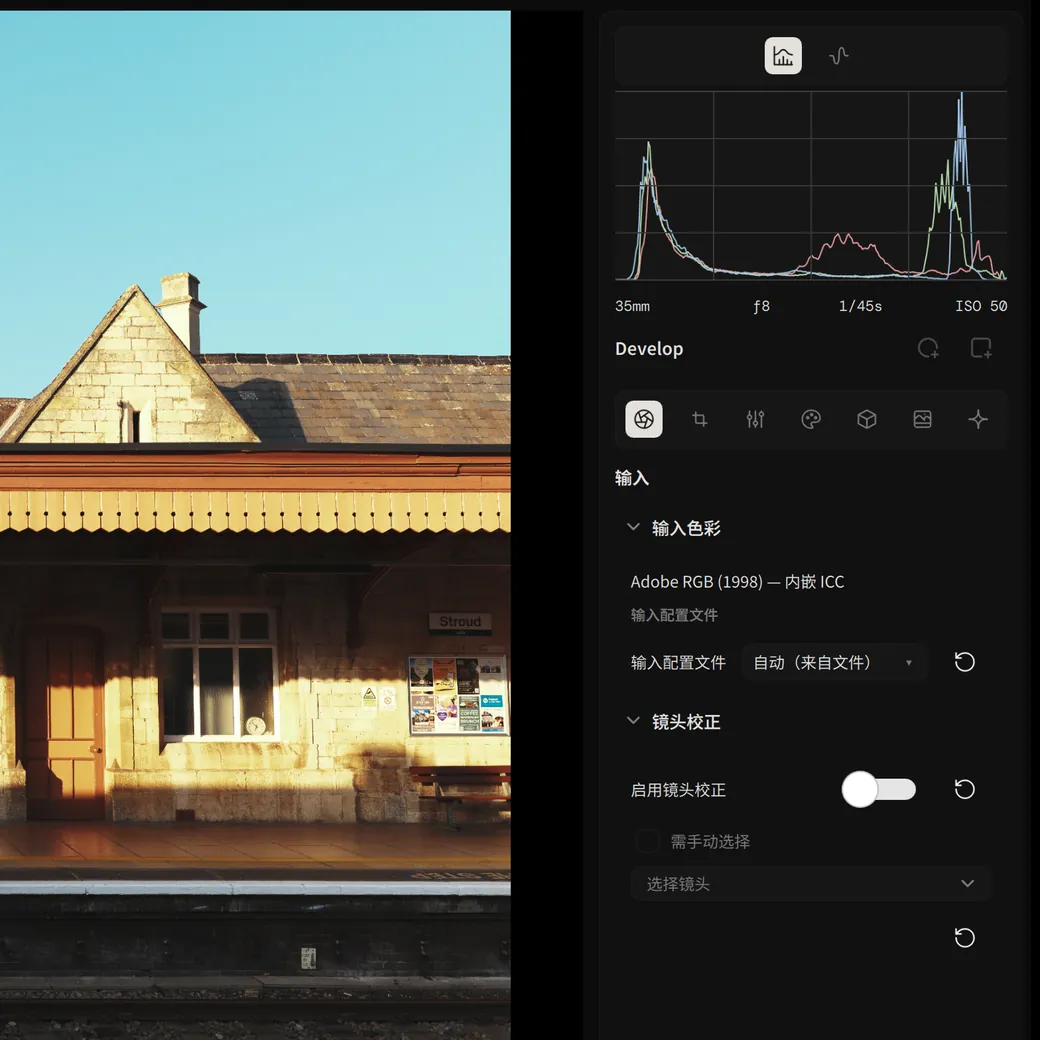
Task: Reset the 启用镜头校正 setting
Action: [964, 789]
